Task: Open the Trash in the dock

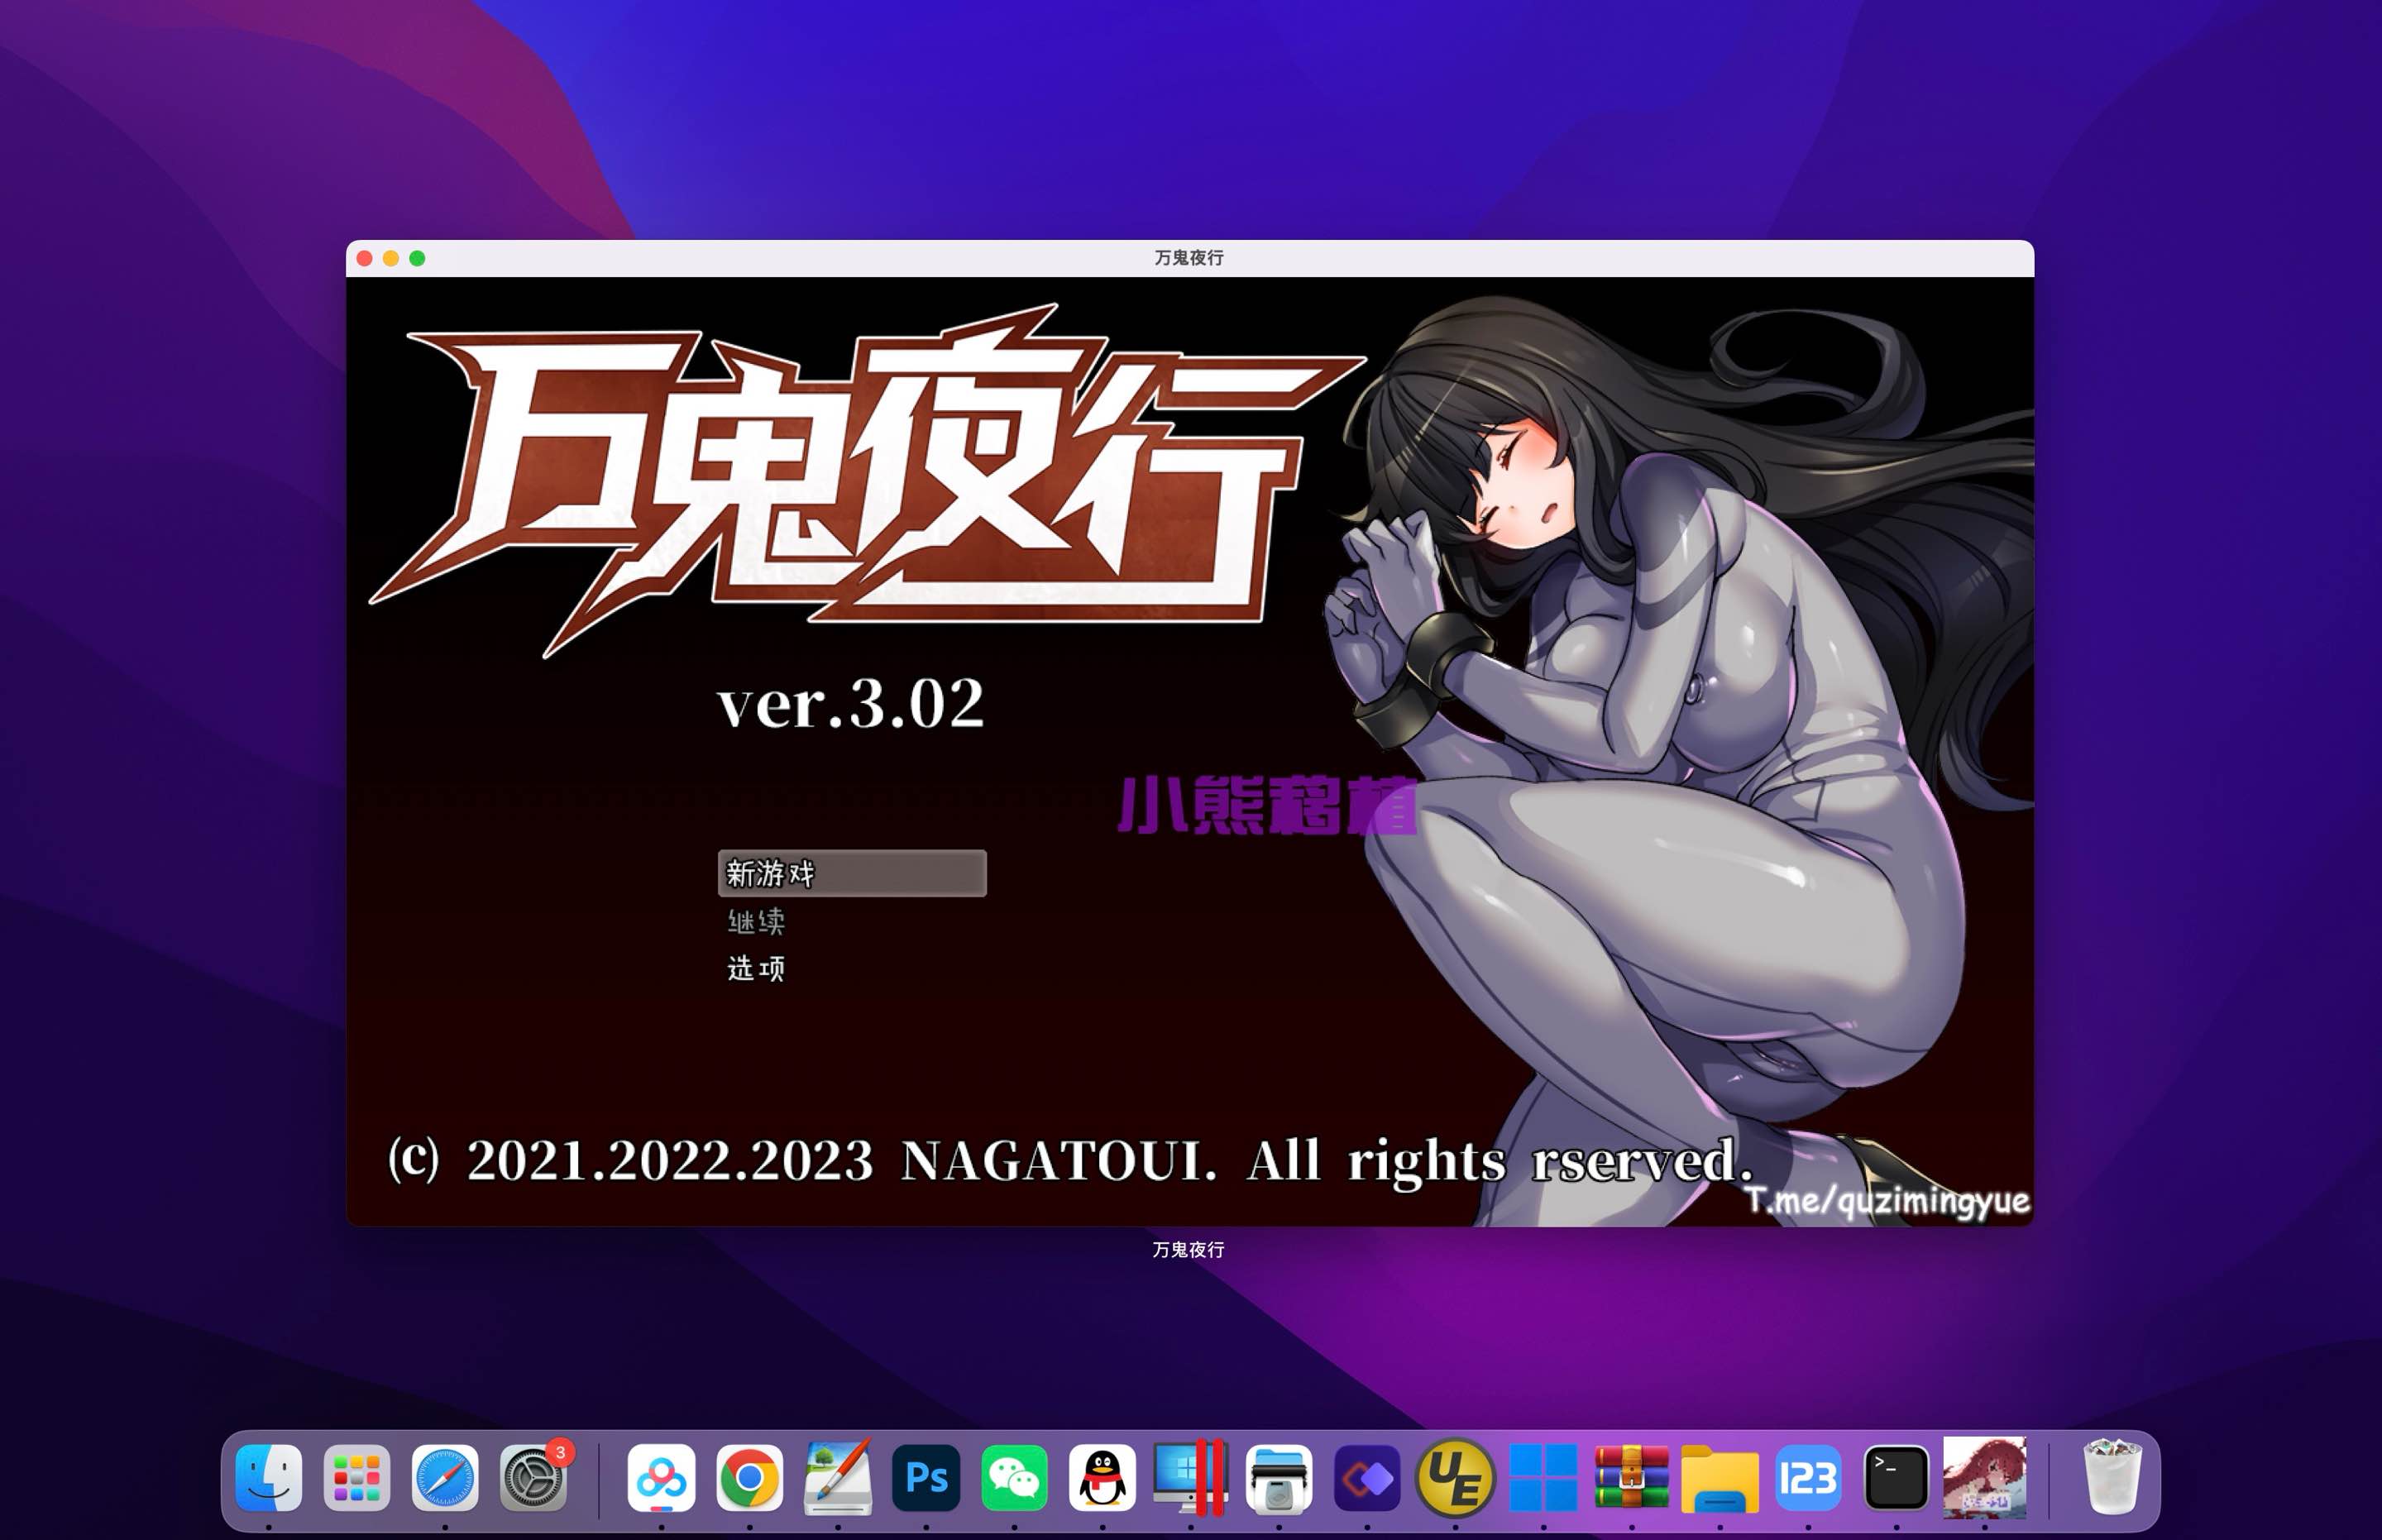Action: click(x=2111, y=1477)
